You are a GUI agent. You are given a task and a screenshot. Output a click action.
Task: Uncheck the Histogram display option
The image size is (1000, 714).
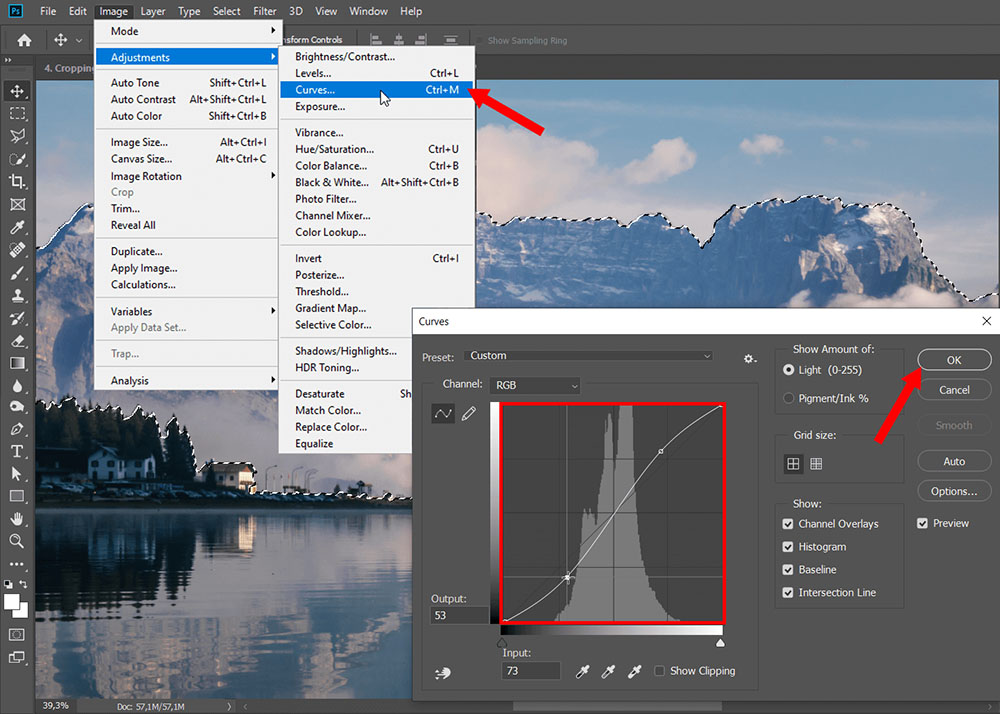tap(787, 546)
